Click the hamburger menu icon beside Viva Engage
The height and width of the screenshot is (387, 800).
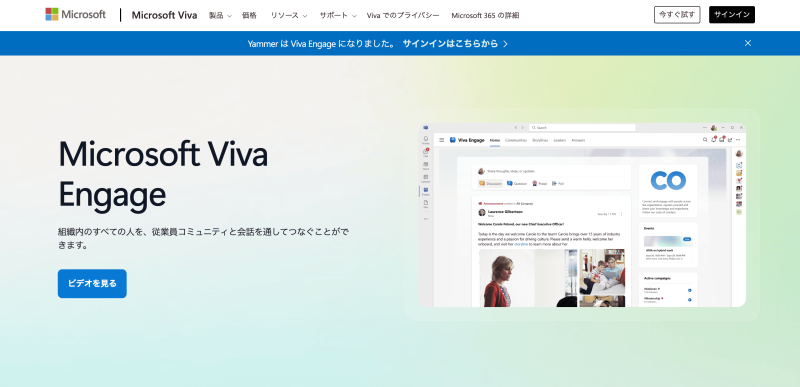pos(441,140)
